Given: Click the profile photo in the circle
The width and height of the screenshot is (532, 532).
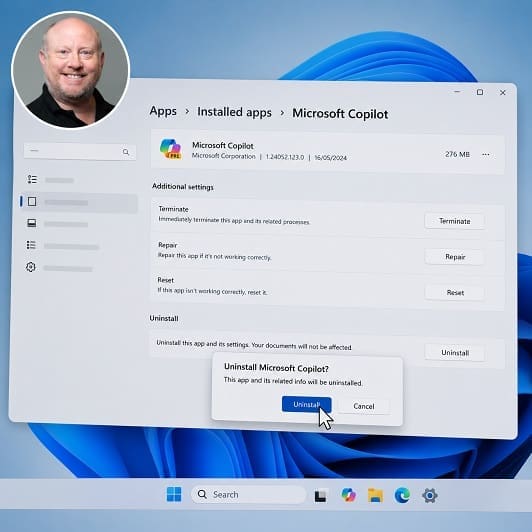Looking at the screenshot, I should pyautogui.click(x=71, y=71).
